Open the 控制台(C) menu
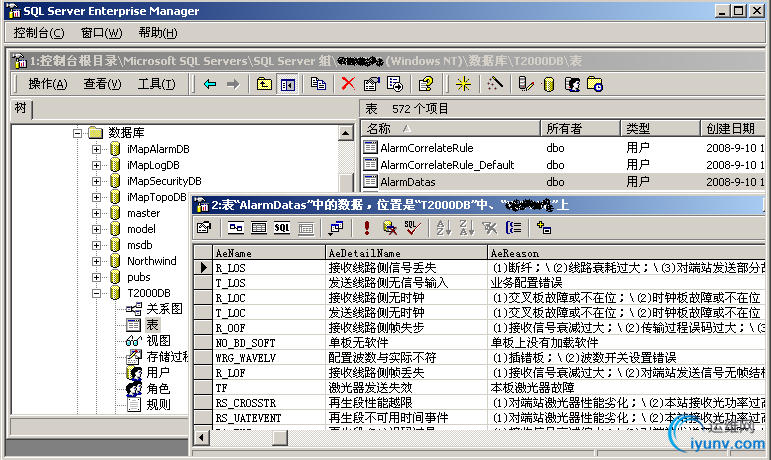The width and height of the screenshot is (771, 460). pos(39,33)
